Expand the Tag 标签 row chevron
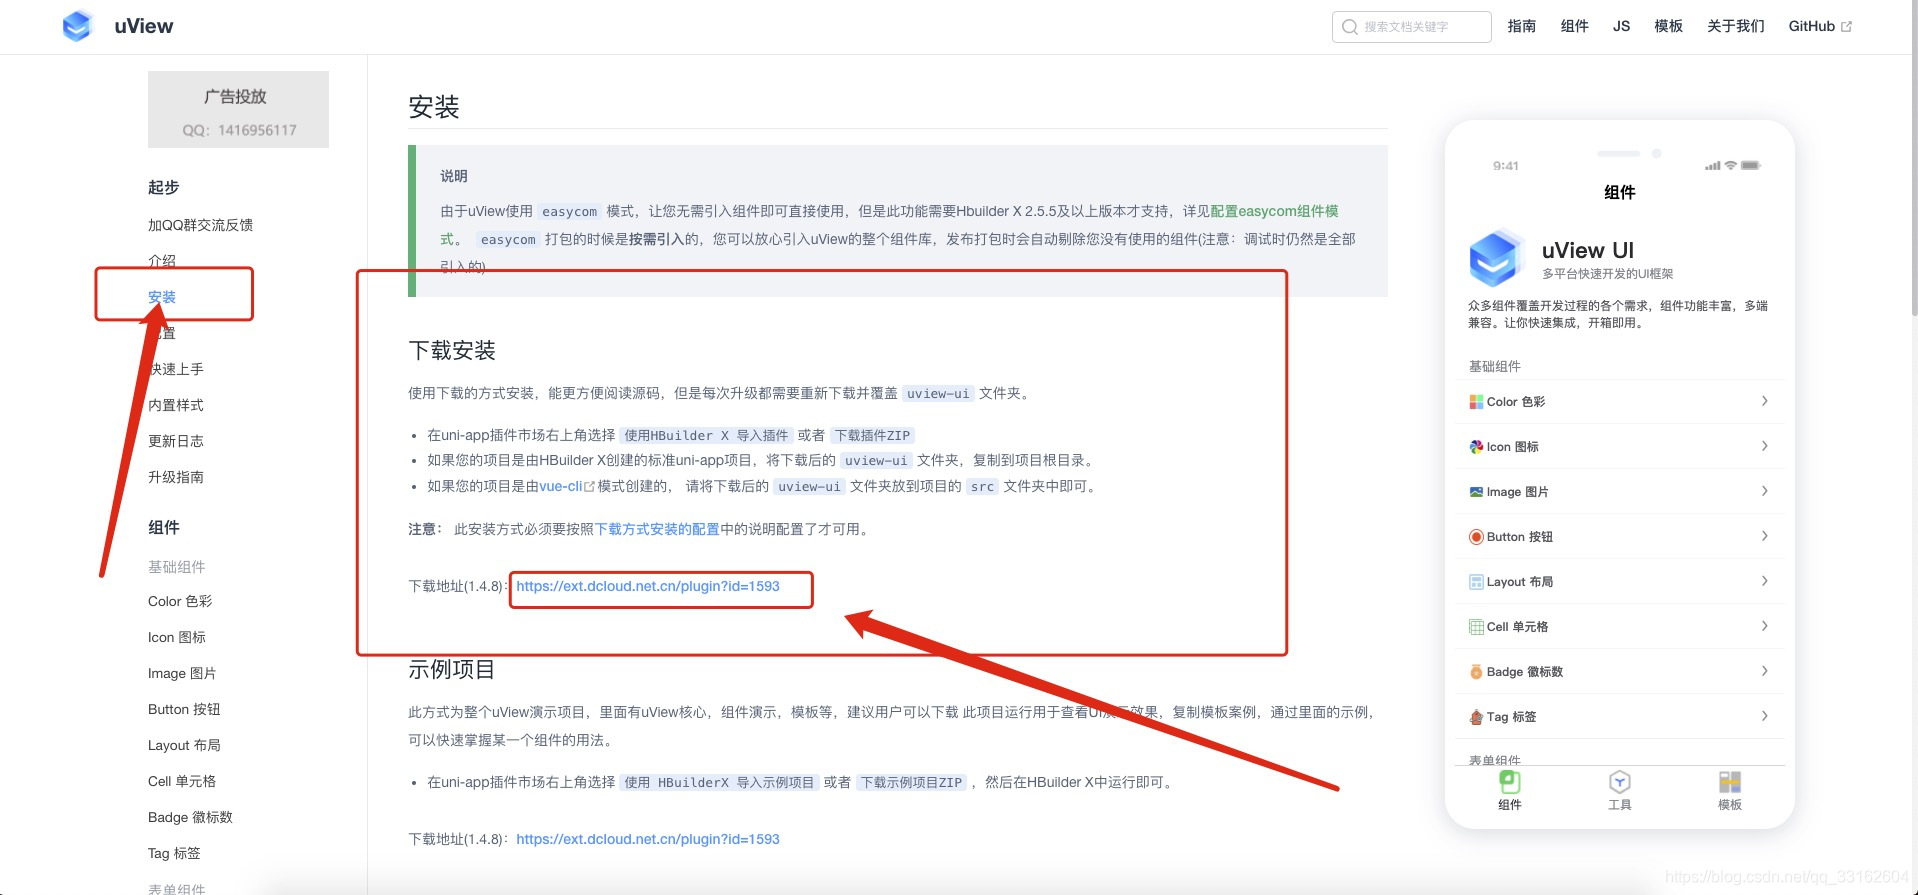 [1764, 716]
